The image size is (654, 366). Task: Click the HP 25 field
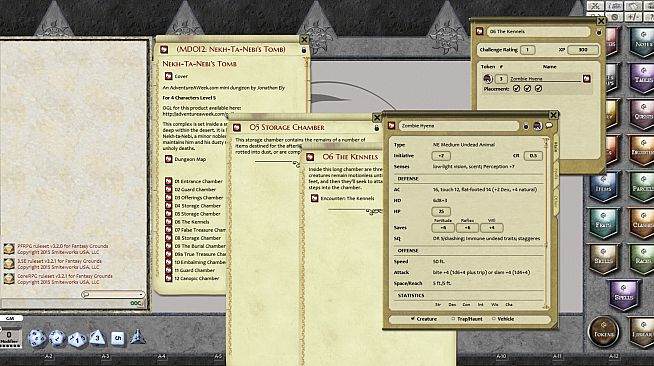[441, 211]
